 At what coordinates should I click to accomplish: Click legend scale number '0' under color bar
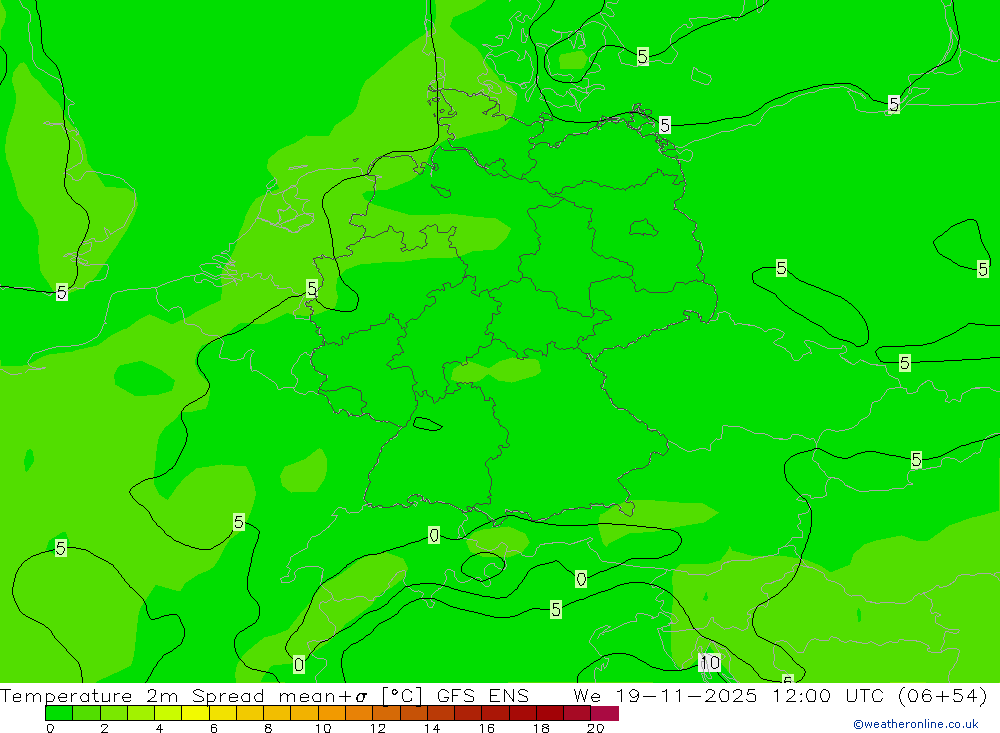pyautogui.click(x=50, y=728)
